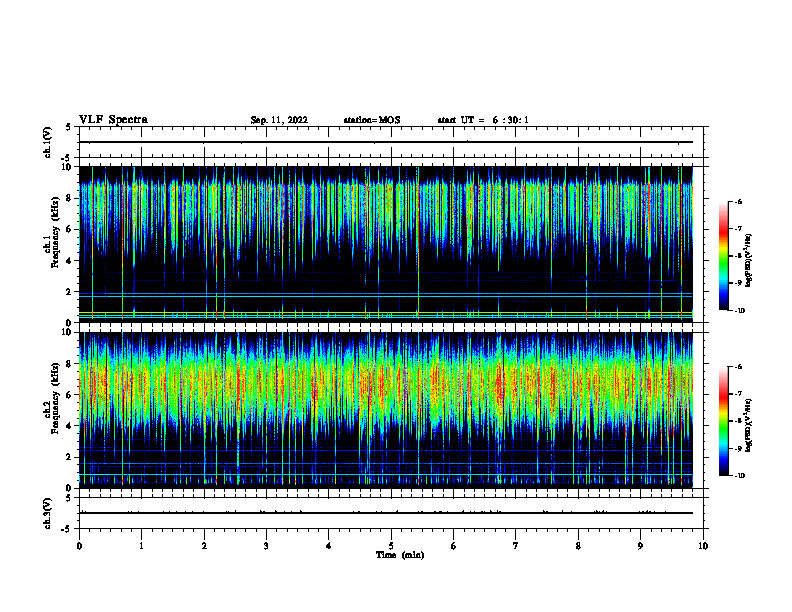Screen dimensions: 792x612
Task: Click time axis tick label "2"
Action: (204, 546)
